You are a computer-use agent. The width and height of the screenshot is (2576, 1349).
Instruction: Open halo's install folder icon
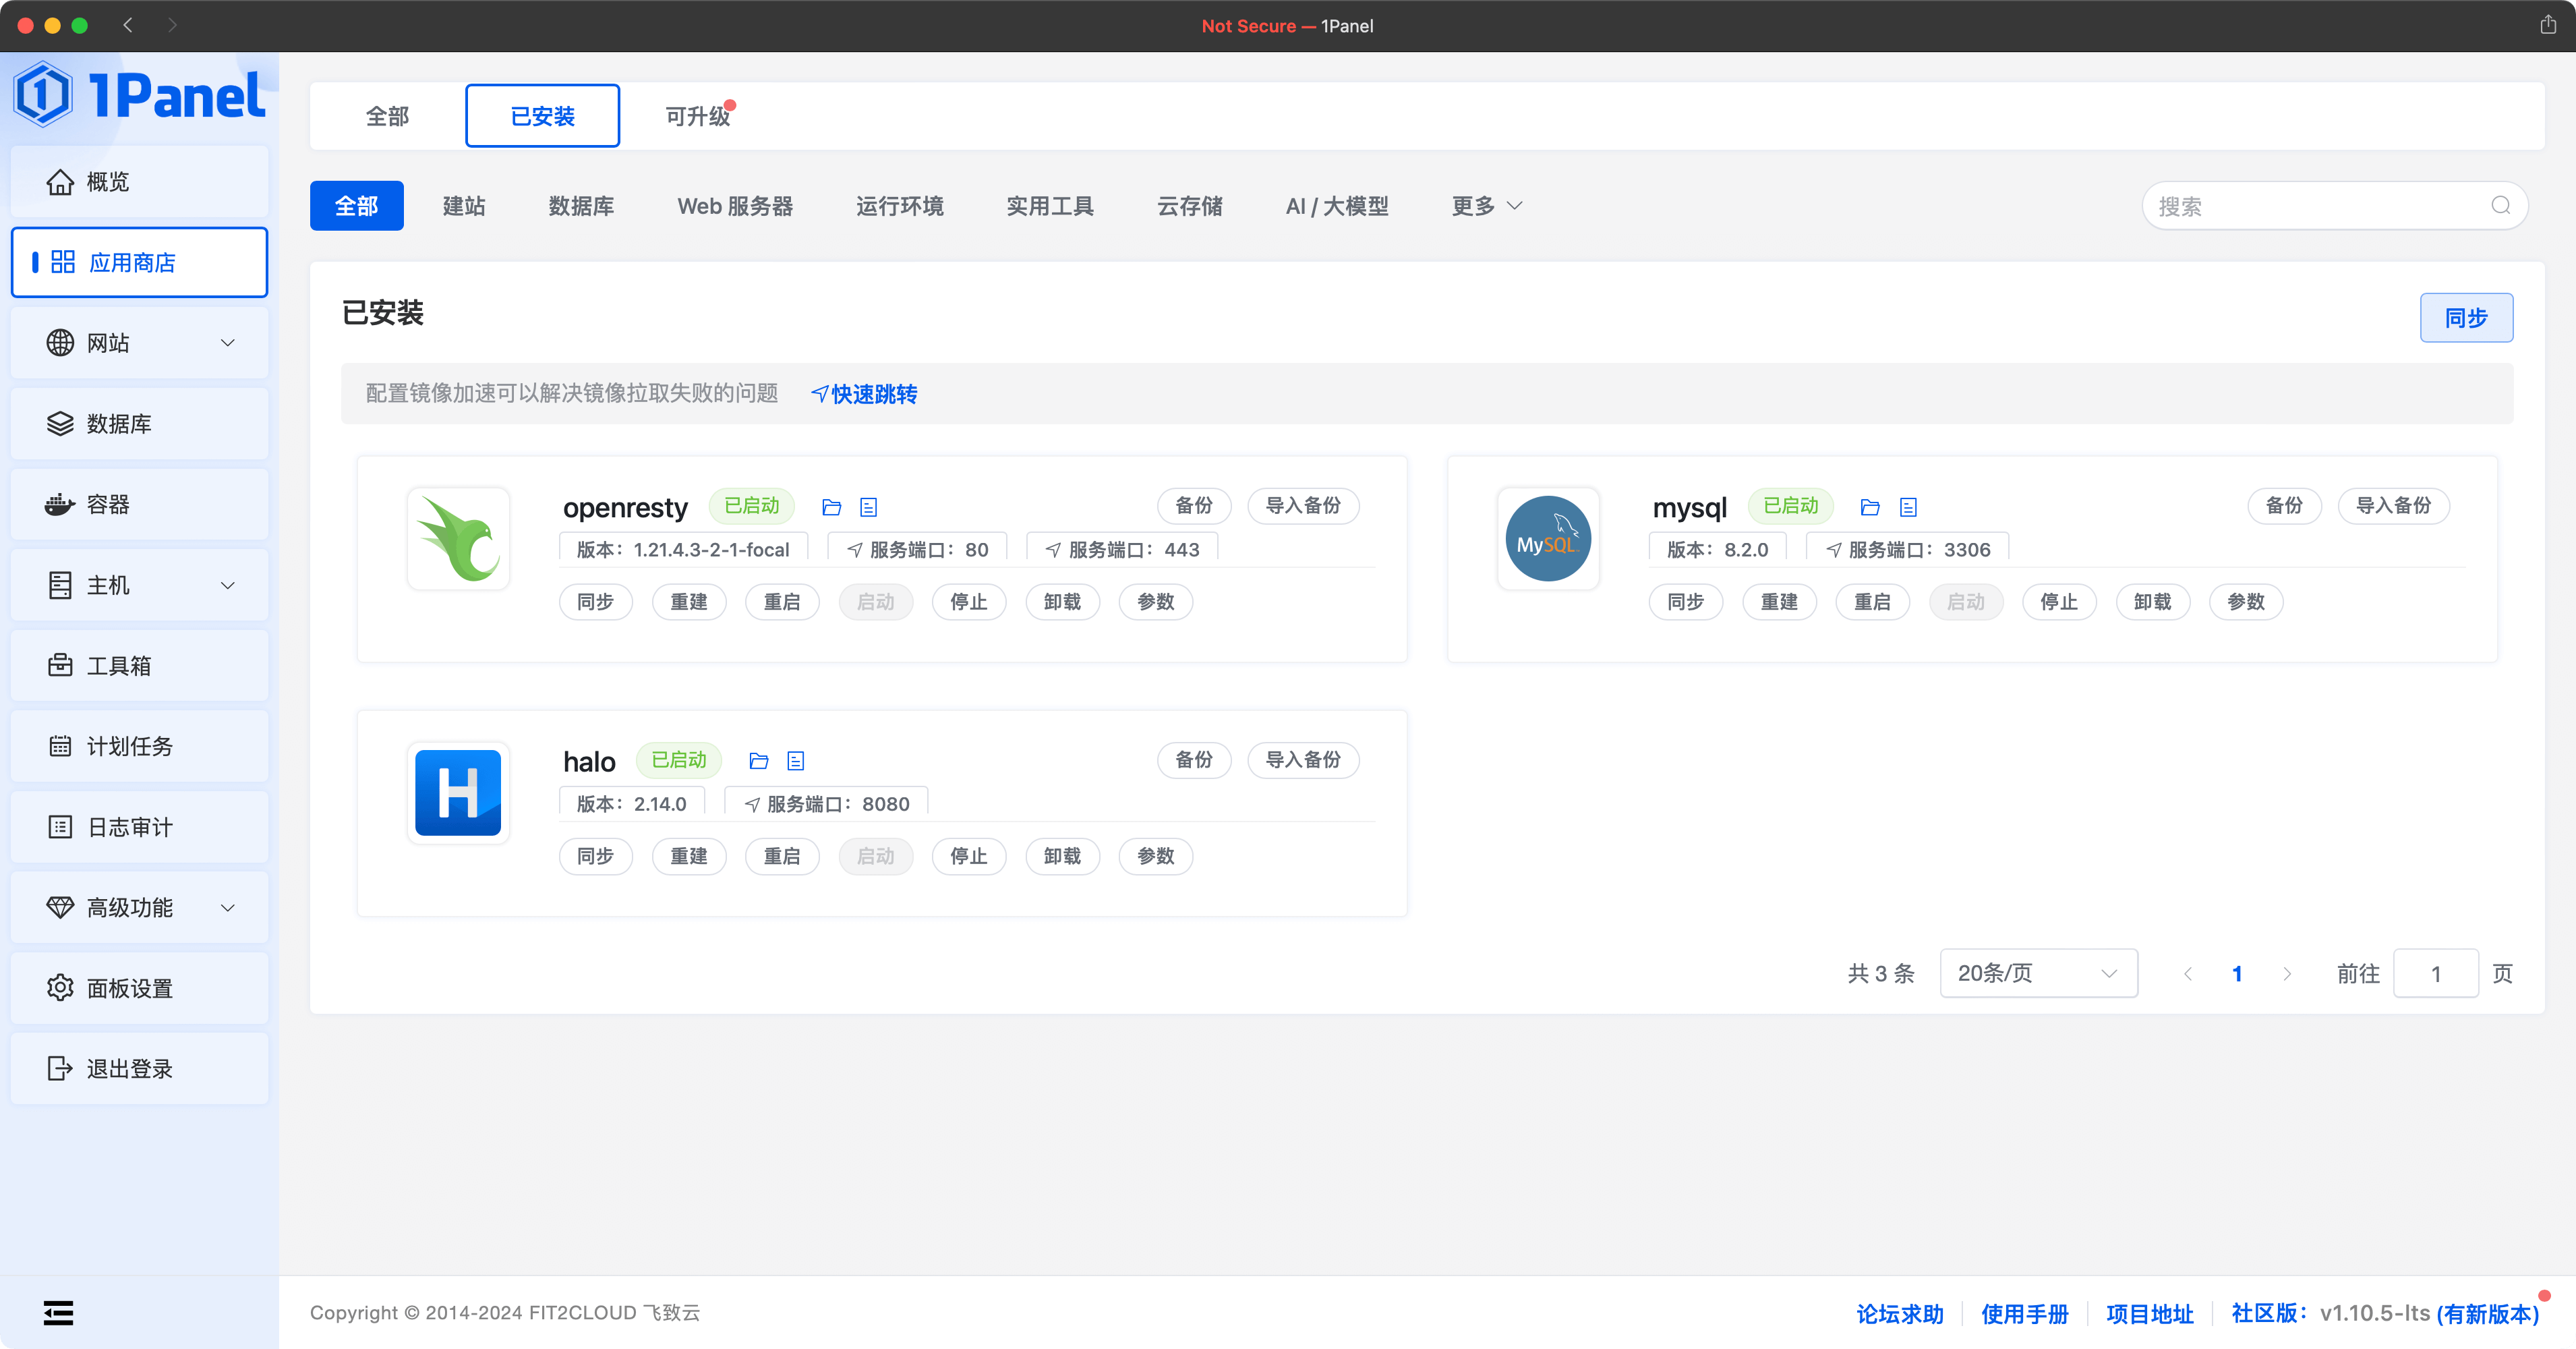click(758, 761)
